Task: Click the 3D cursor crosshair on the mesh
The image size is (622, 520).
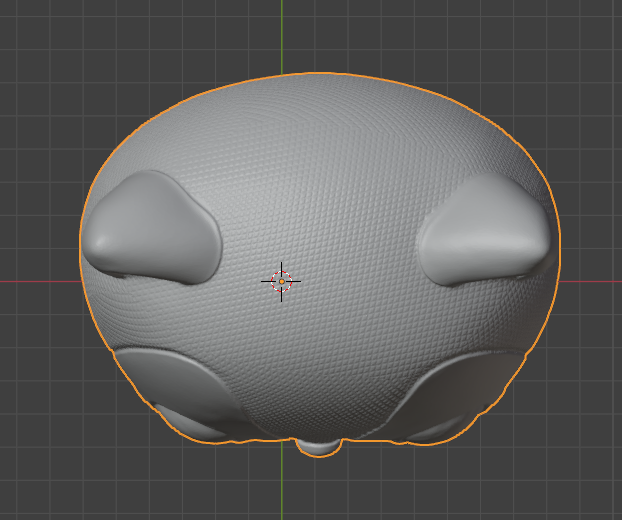Action: [x=282, y=282]
